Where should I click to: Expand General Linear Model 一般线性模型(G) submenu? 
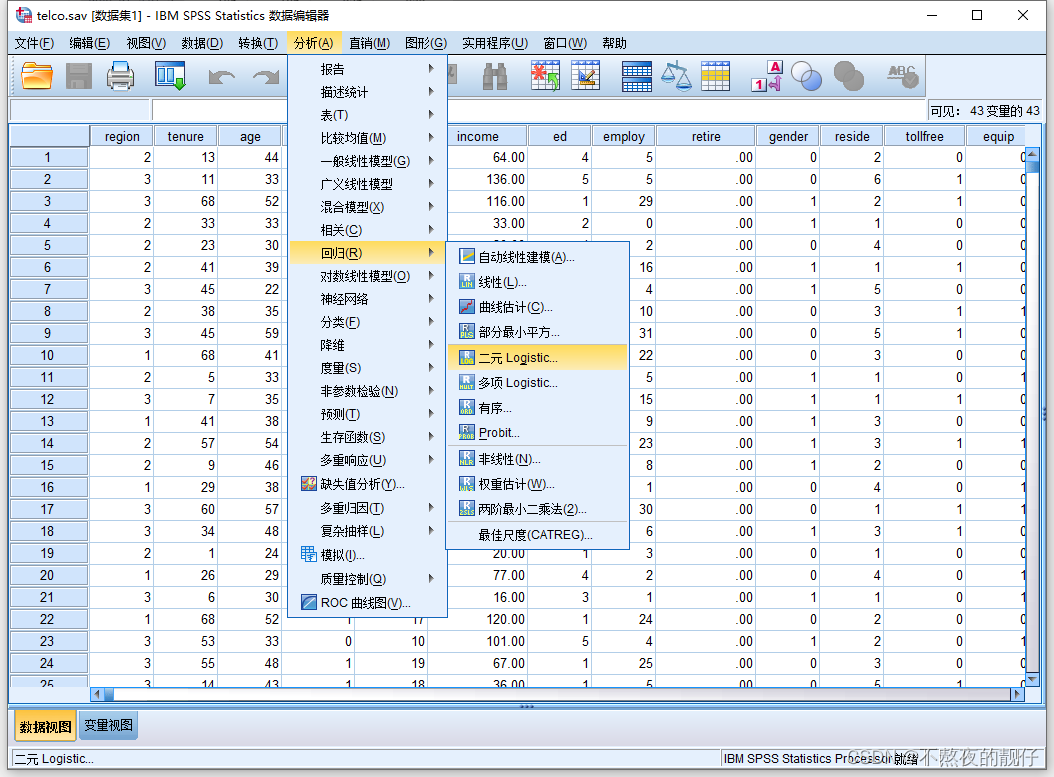[x=367, y=161]
